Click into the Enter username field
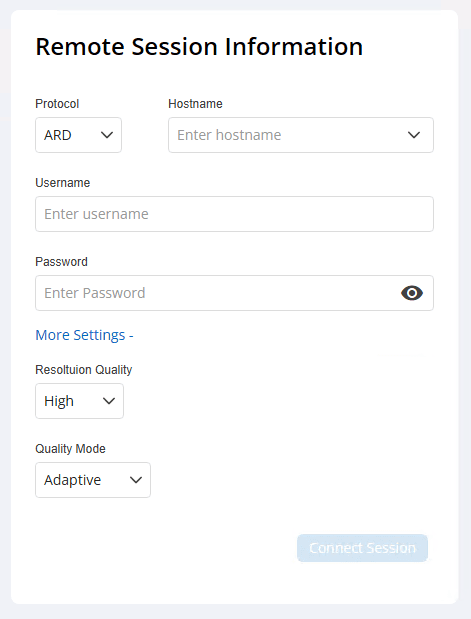Screen dimensions: 471x619 (x=235, y=214)
